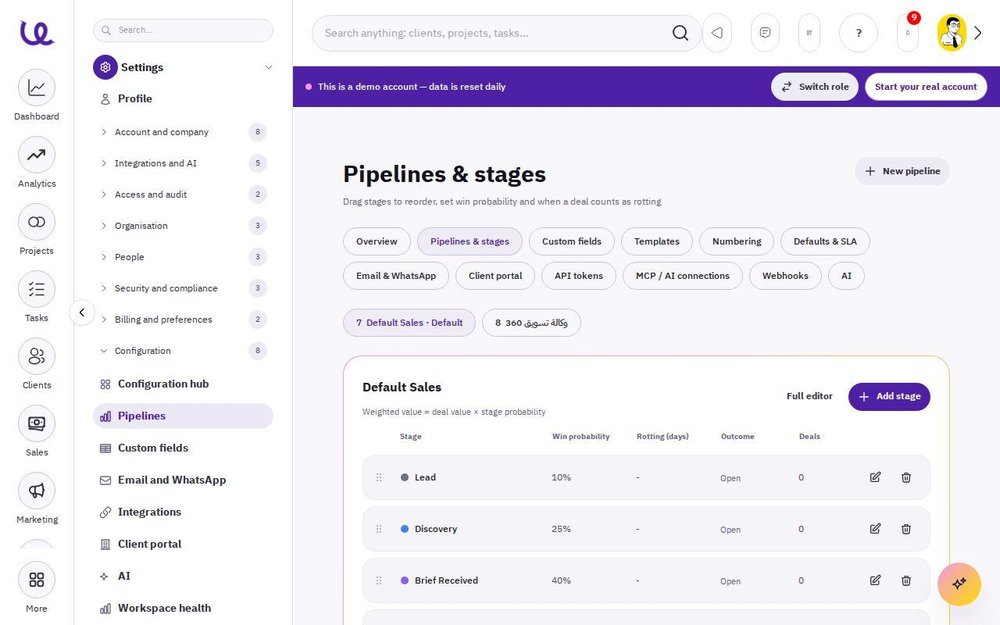Click the sidebar Search field
1000x625 pixels.
pos(183,30)
